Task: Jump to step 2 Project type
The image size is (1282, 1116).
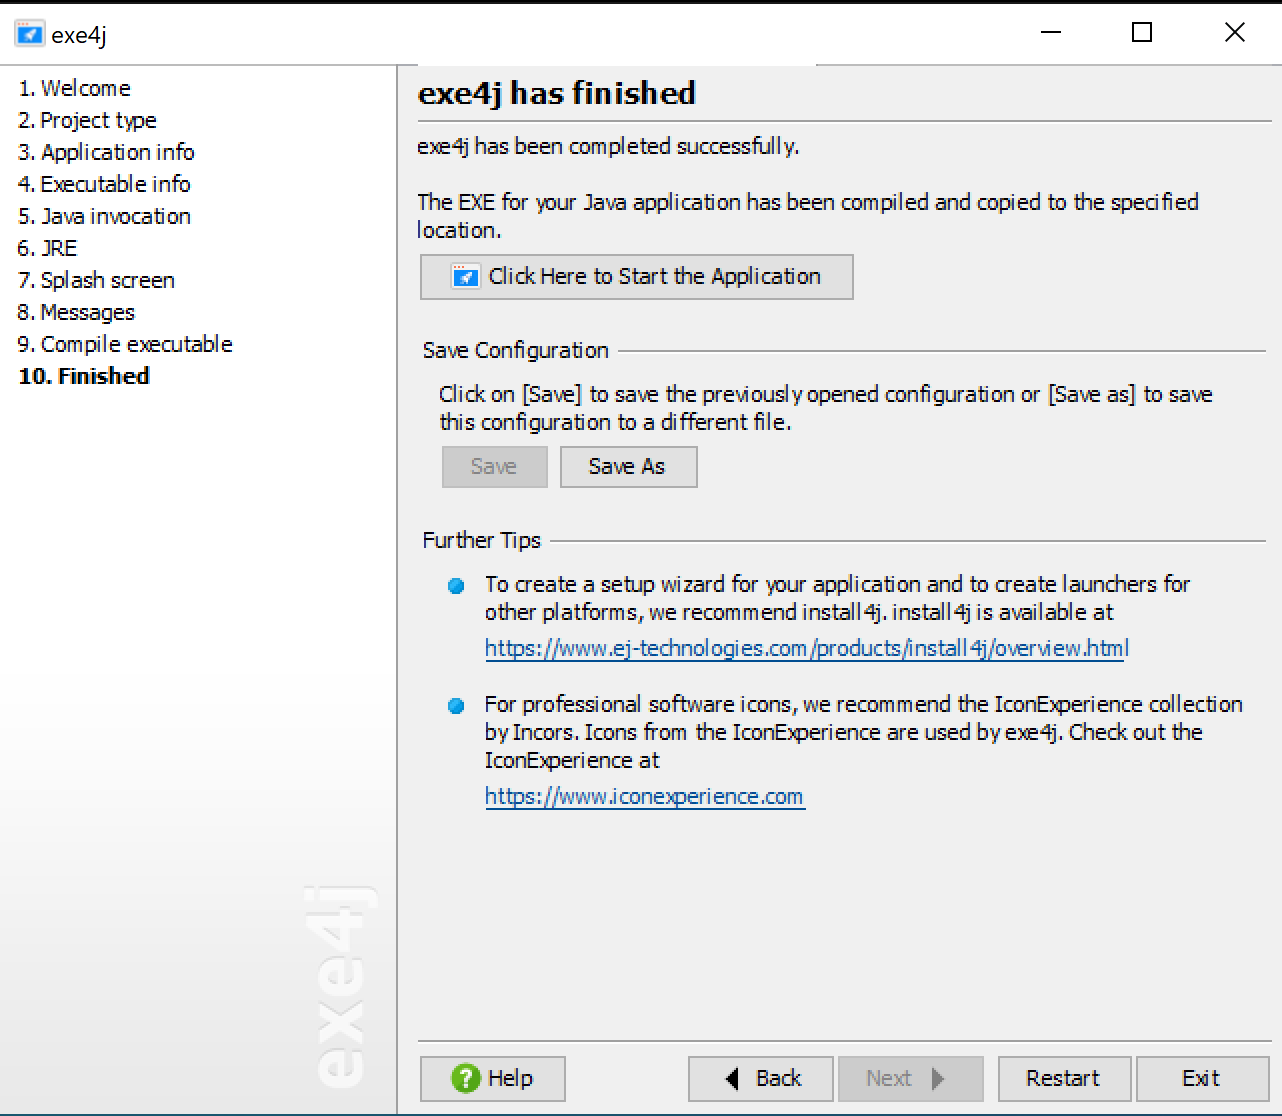Action: coord(88,120)
